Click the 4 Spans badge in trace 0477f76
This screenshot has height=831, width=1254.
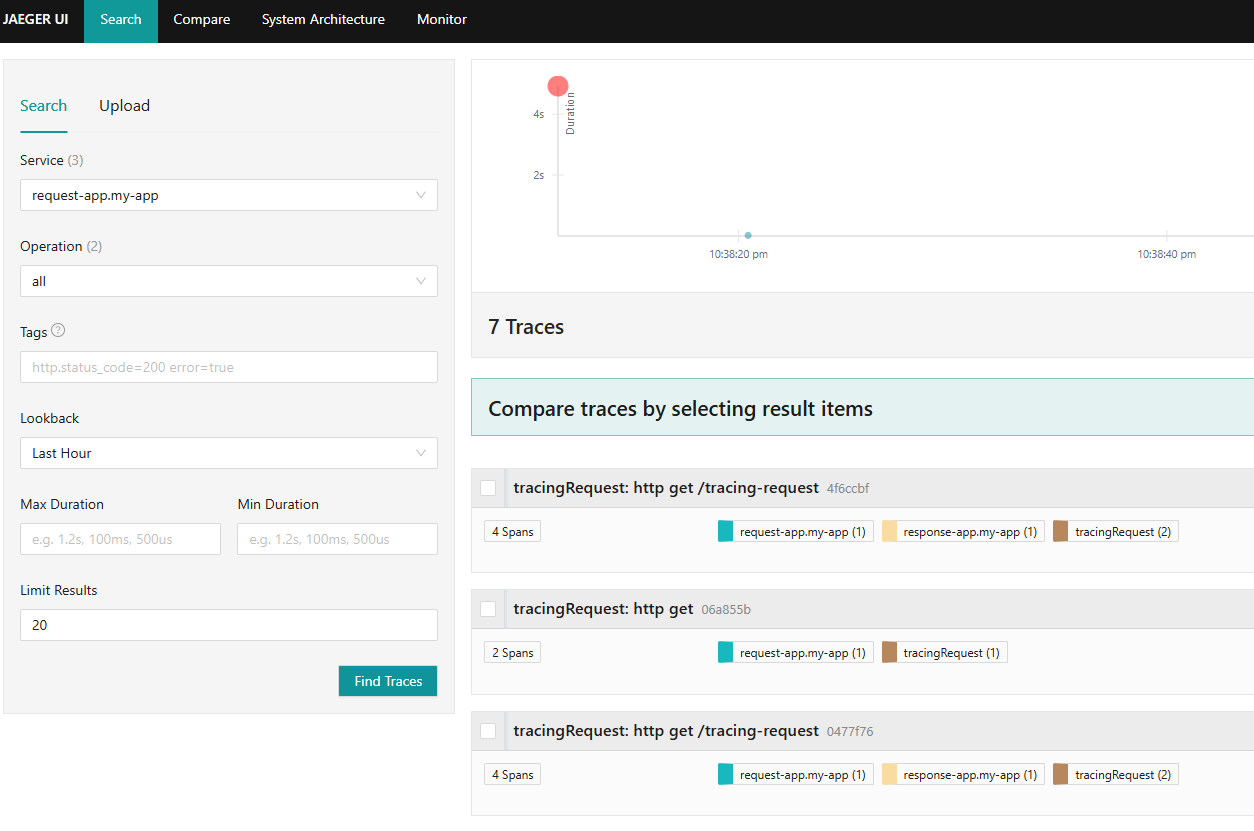pyautogui.click(x=512, y=774)
